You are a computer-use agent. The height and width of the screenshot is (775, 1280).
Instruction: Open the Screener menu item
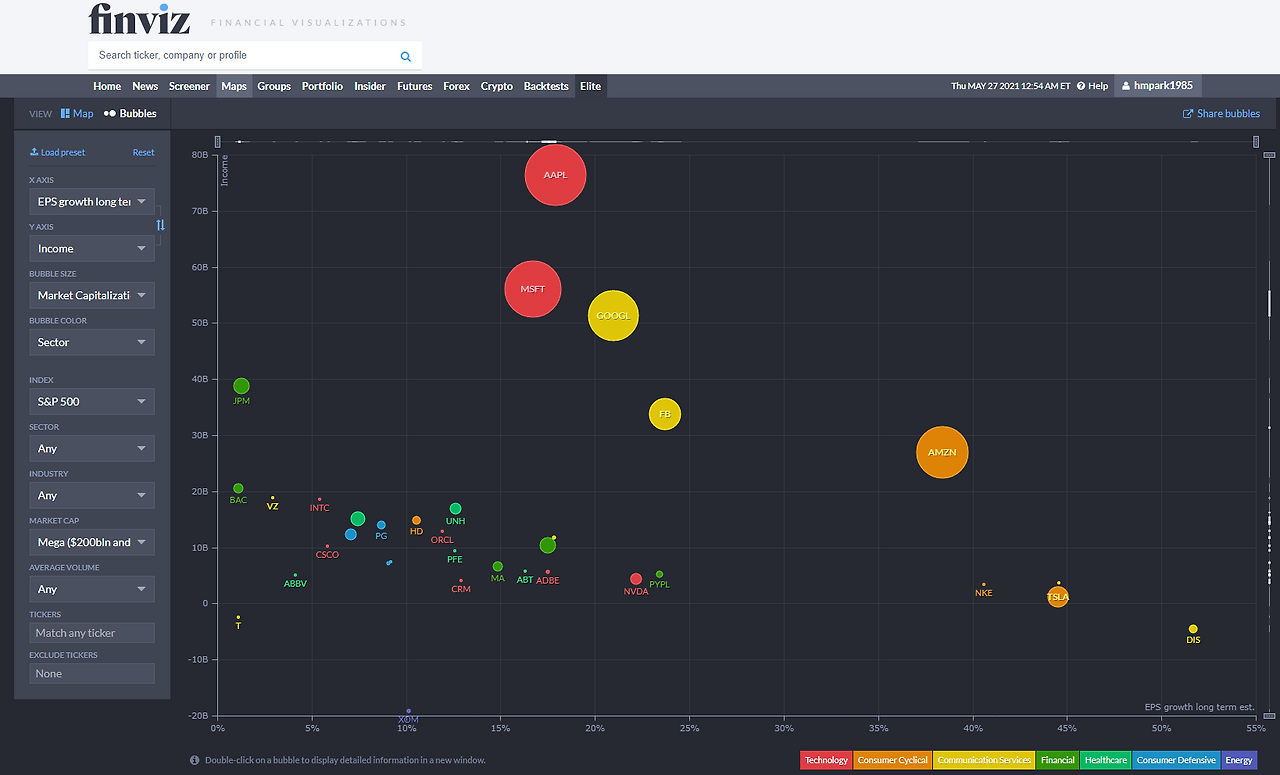click(x=189, y=86)
